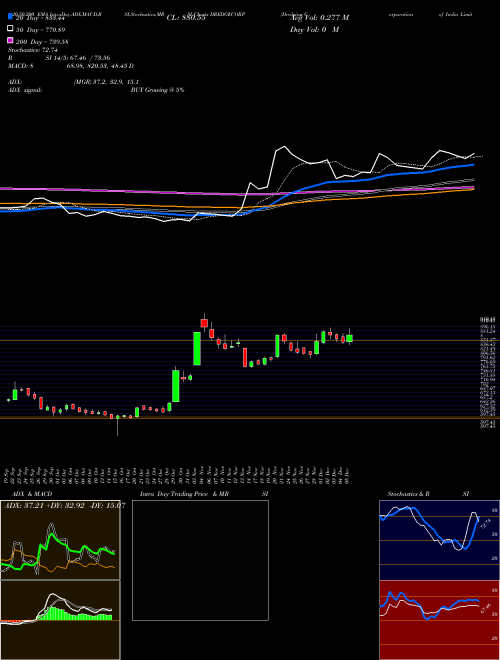Image resolution: width=500 pixels, height=660 pixels.
Task: Select the '50 Day = 770.89' legend text
Action: 42,30
